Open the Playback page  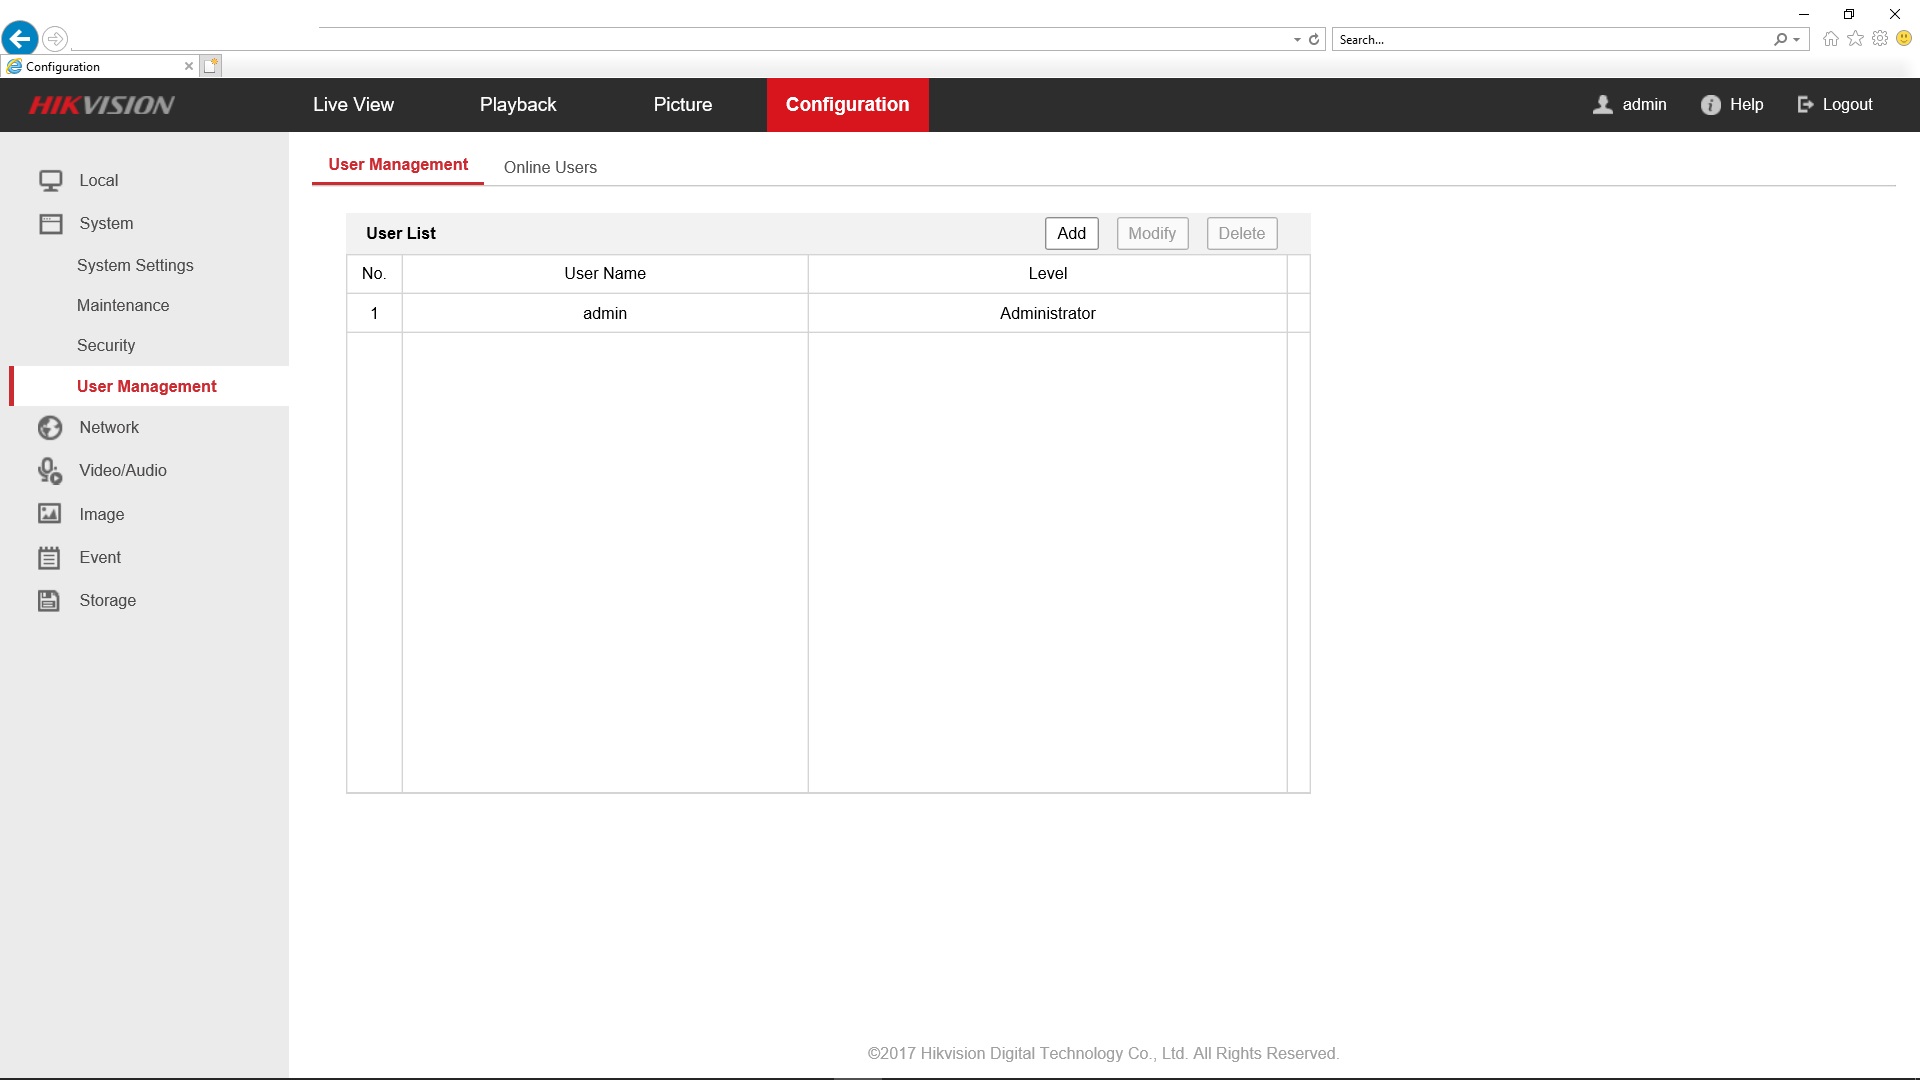[517, 105]
